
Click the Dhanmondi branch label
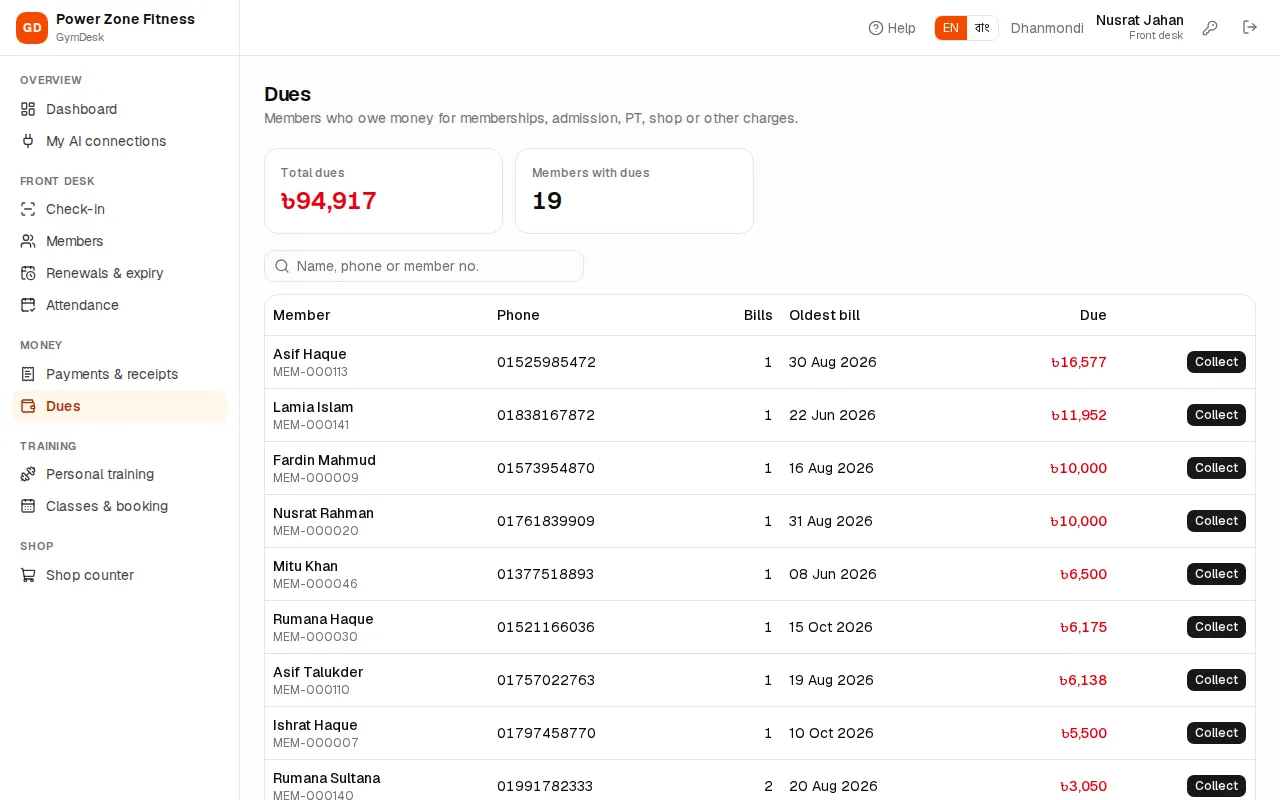pos(1047,28)
